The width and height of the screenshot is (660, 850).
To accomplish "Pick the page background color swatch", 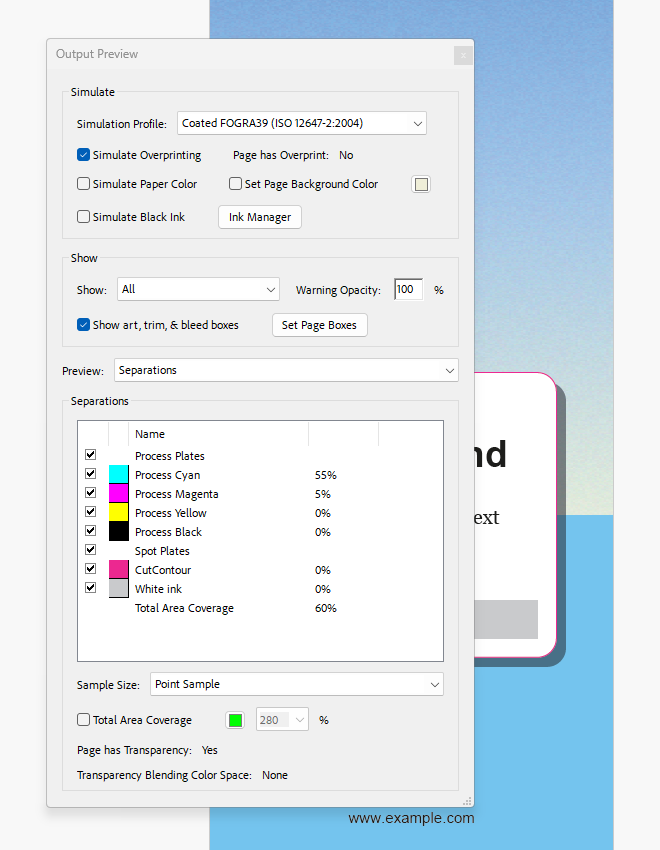I will coord(421,184).
